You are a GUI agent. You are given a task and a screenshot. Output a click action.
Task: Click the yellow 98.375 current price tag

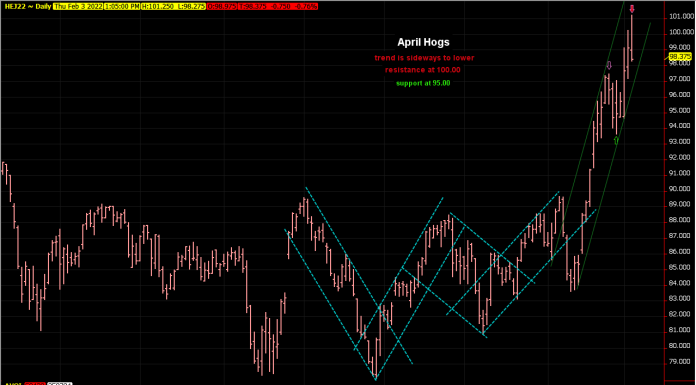point(680,56)
